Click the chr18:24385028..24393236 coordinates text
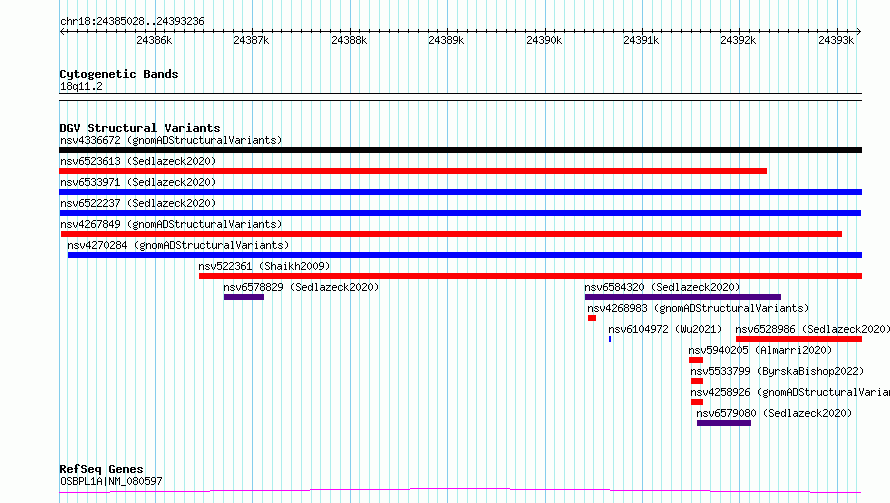This screenshot has width=890, height=503. [132, 22]
